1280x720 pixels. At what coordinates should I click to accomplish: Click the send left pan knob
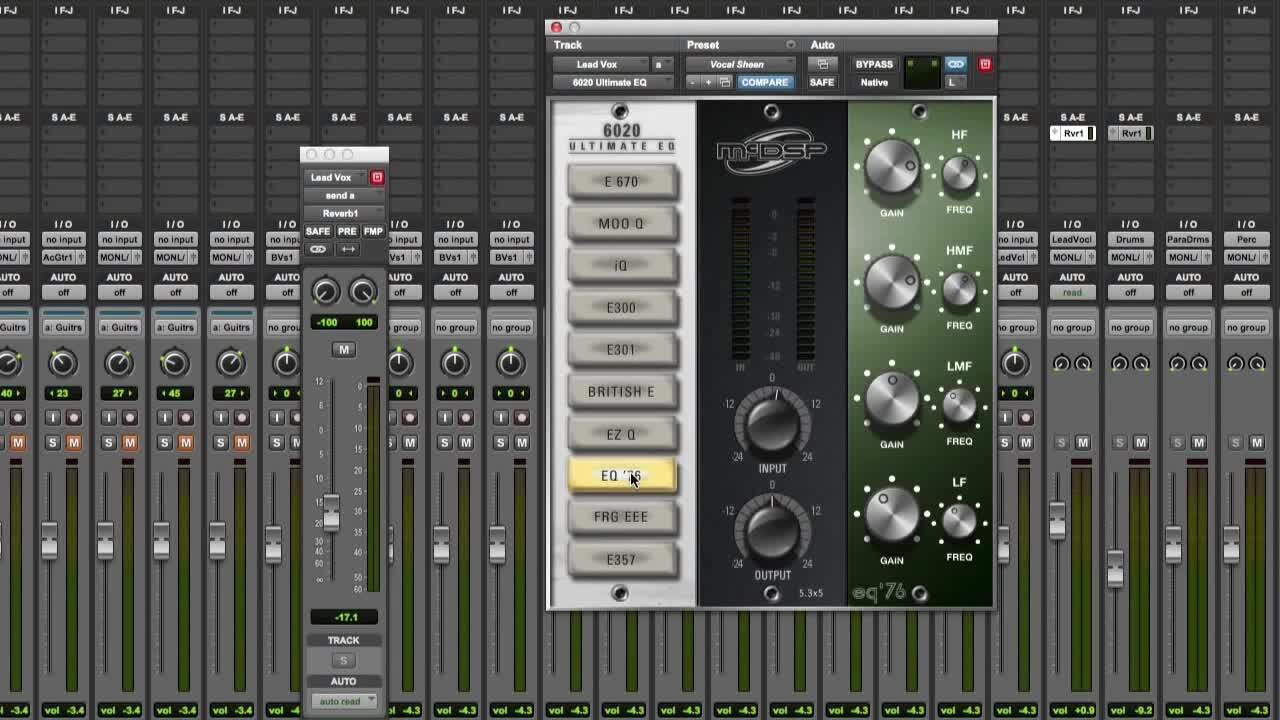click(325, 292)
